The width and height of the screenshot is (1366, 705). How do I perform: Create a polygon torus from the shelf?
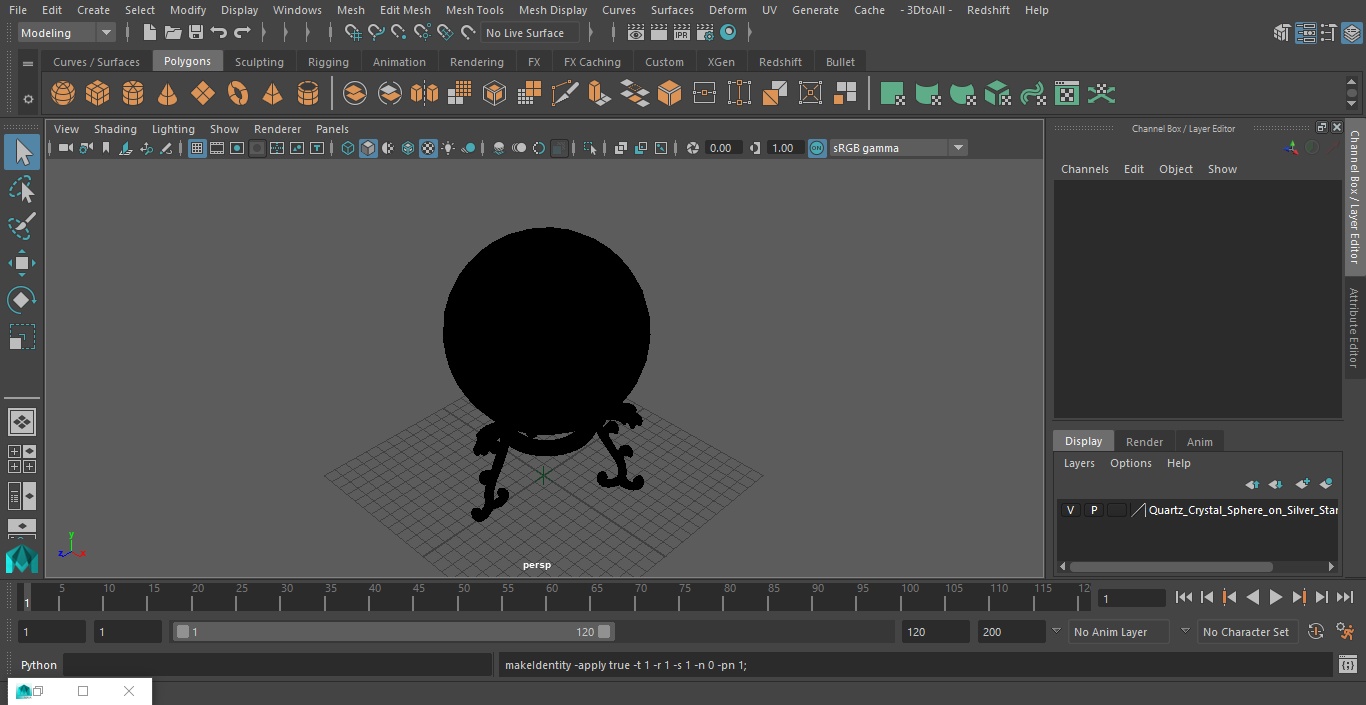[238, 94]
